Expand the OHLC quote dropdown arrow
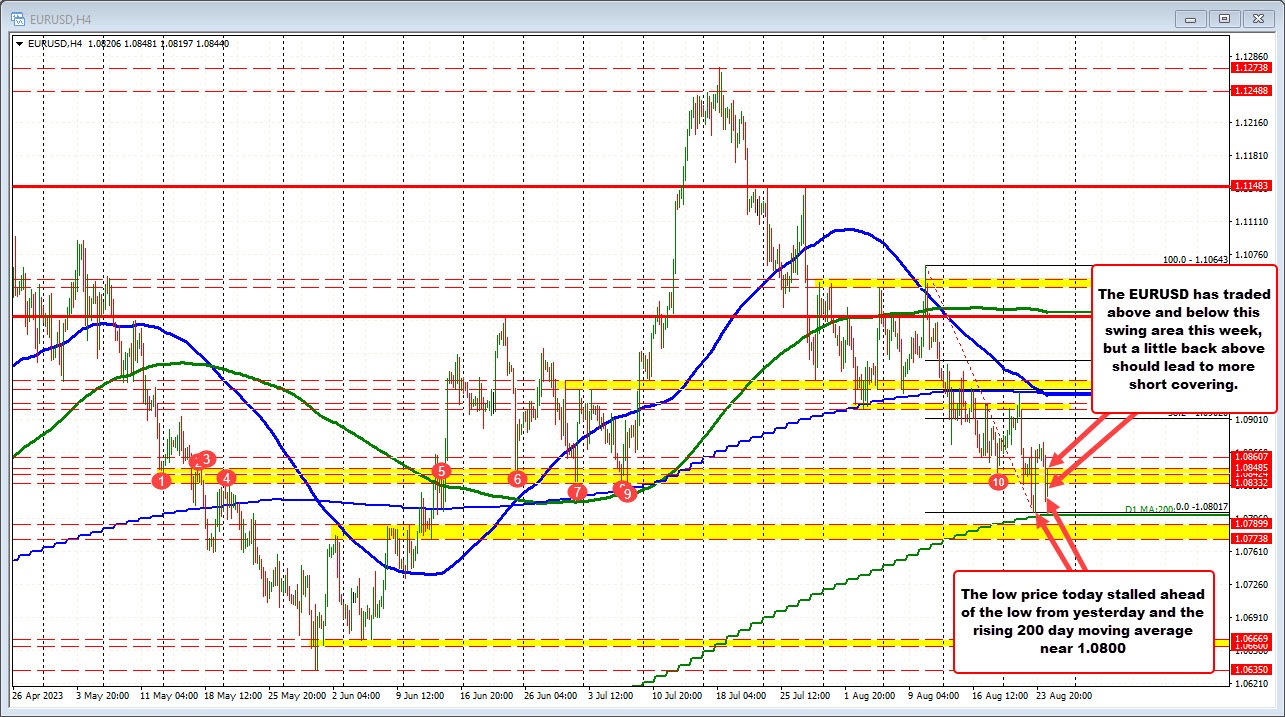1285x717 pixels. pyautogui.click(x=18, y=43)
